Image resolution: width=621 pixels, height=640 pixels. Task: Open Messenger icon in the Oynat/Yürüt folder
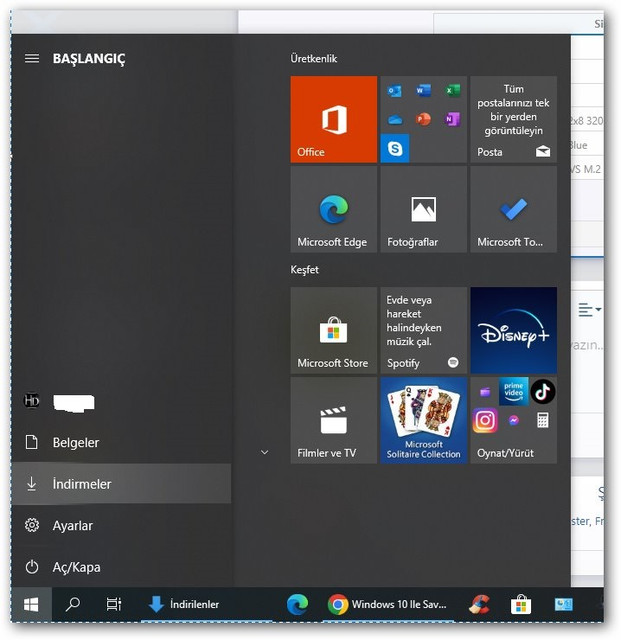(x=514, y=420)
